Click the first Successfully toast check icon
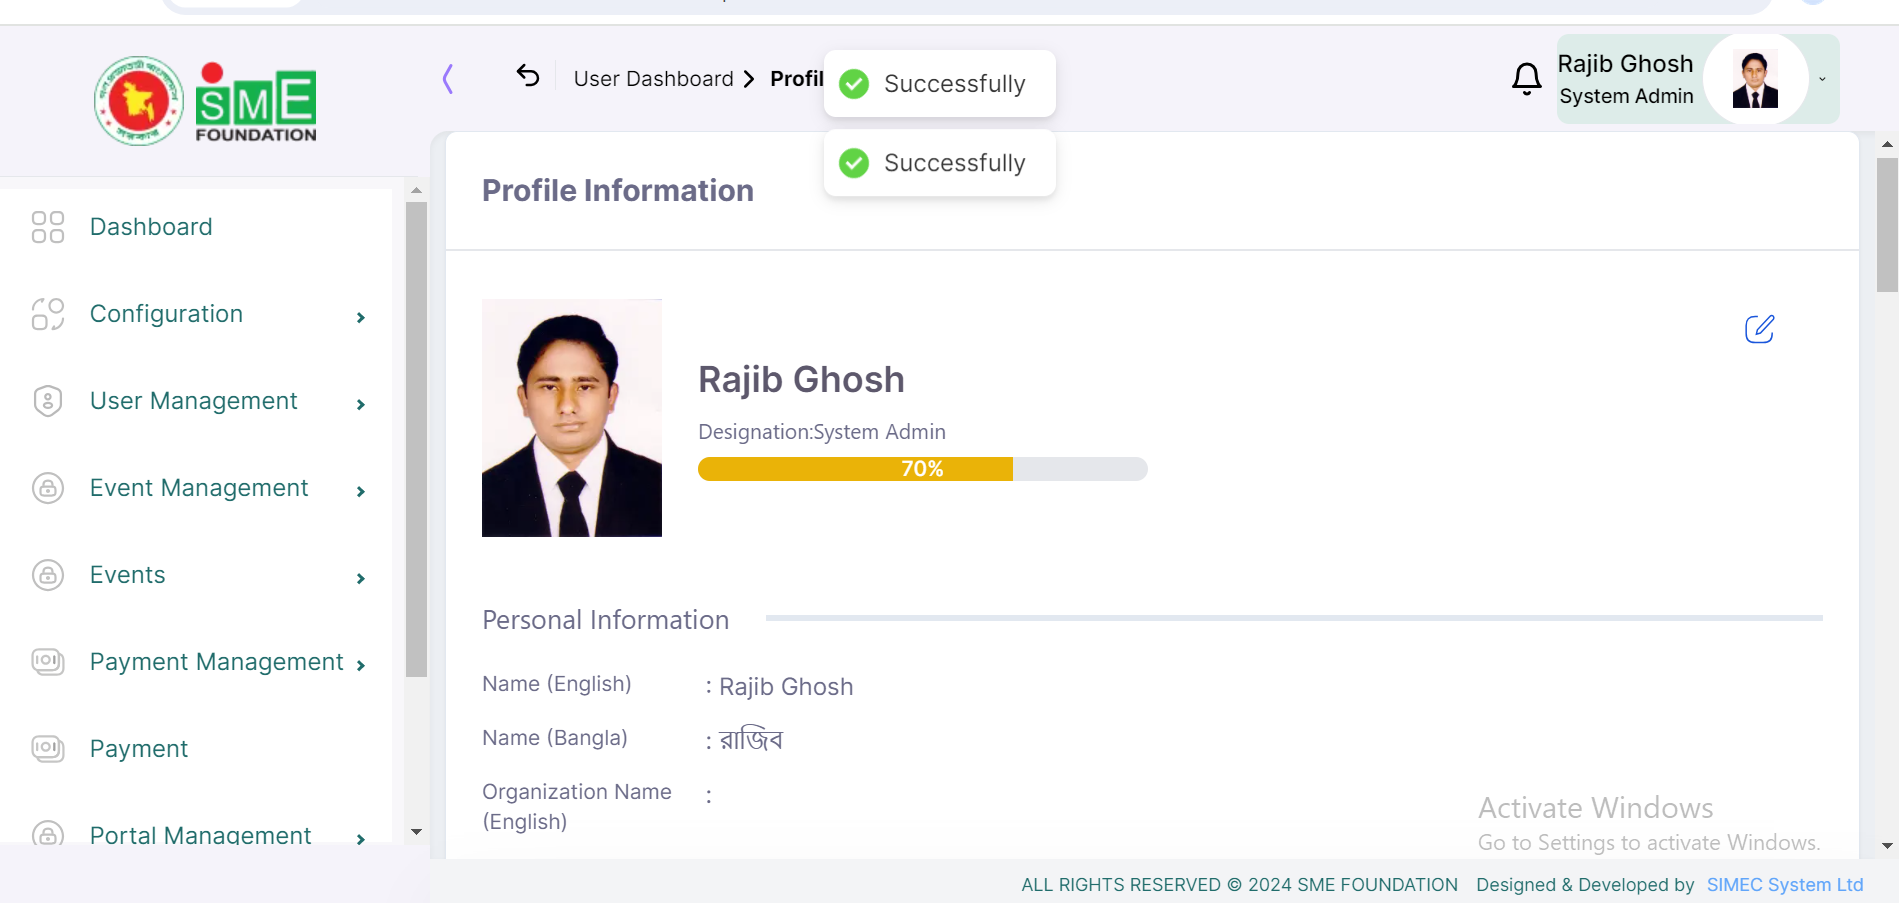This screenshot has width=1899, height=903. pyautogui.click(x=854, y=84)
